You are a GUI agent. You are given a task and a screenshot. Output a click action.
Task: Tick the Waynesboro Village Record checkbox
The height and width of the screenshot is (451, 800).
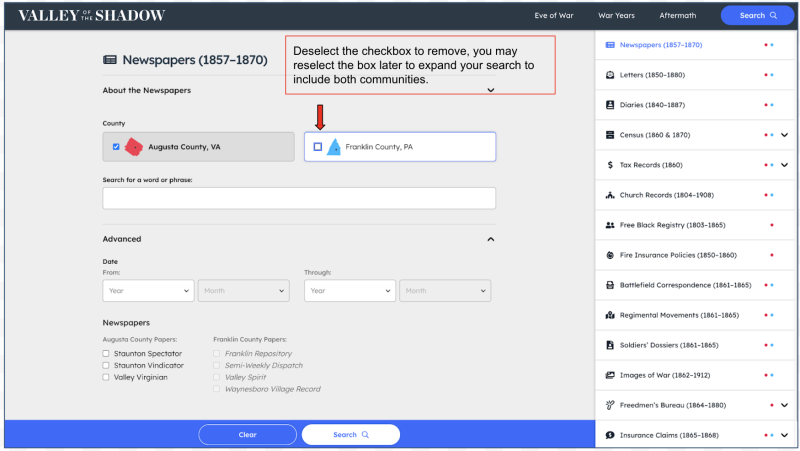[x=216, y=389]
